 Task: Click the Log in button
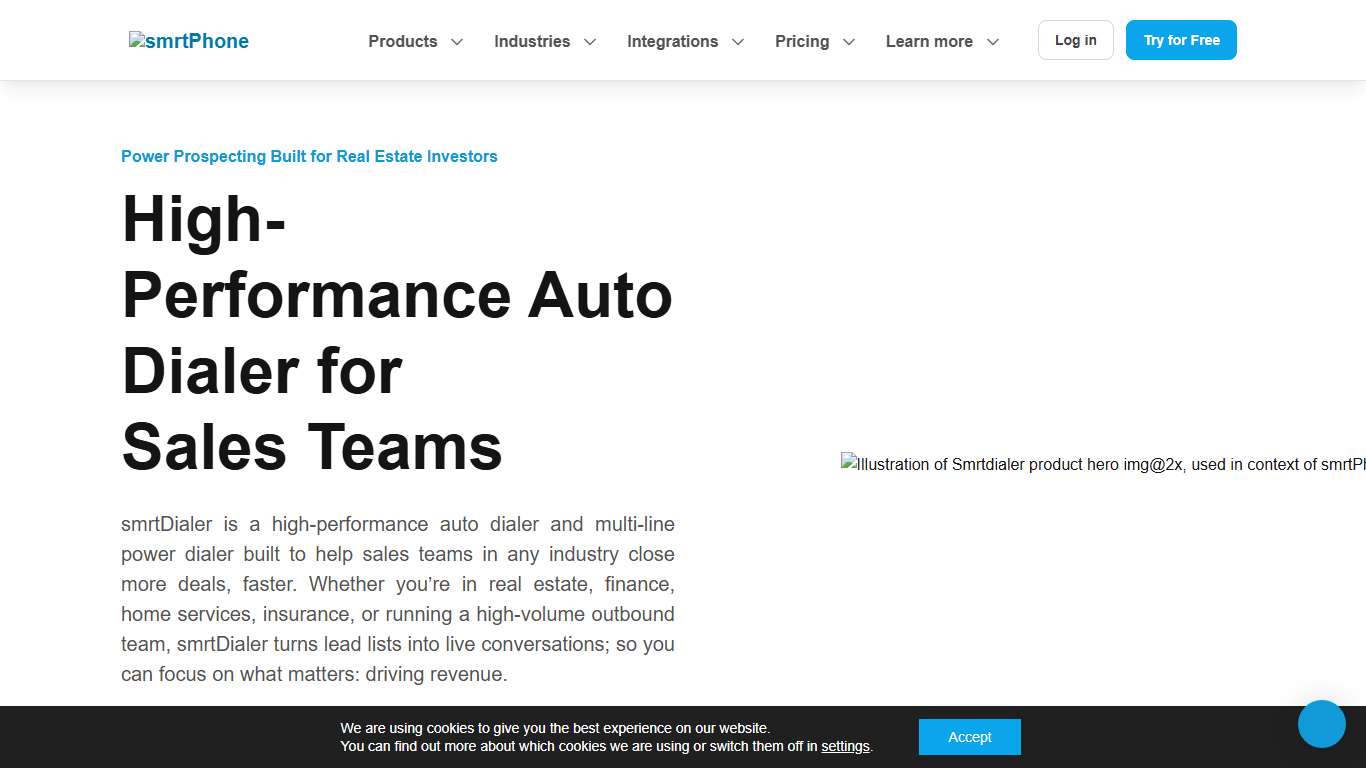click(x=1075, y=40)
